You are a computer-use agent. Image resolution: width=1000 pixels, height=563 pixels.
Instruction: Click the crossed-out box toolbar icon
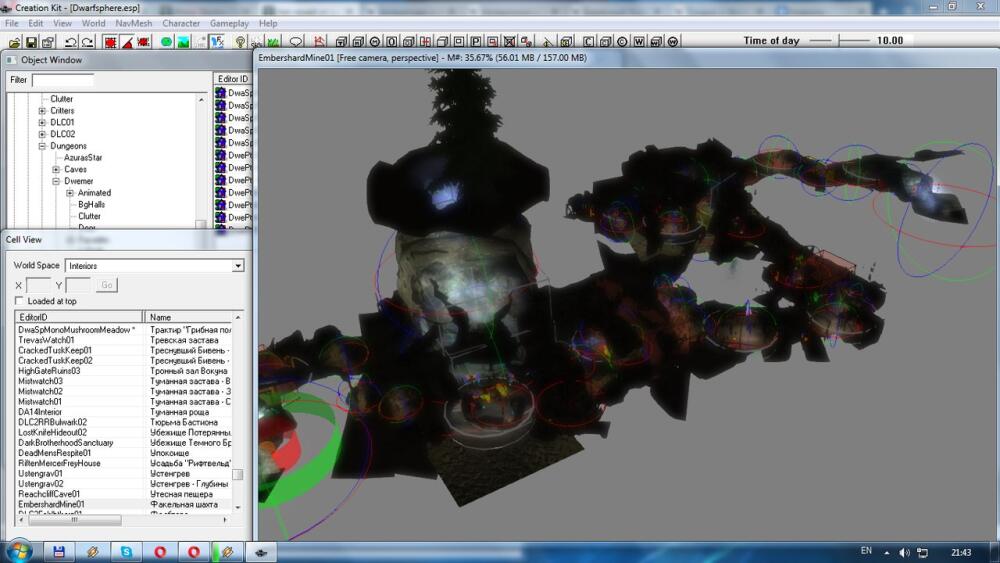[510, 42]
